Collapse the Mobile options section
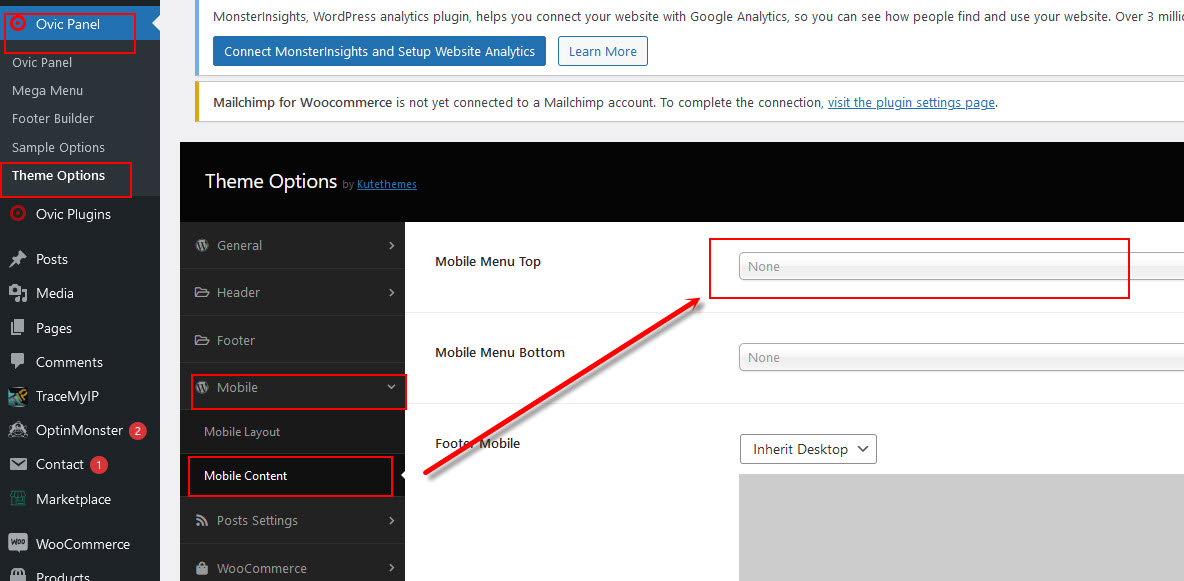The width and height of the screenshot is (1184, 581). point(391,387)
